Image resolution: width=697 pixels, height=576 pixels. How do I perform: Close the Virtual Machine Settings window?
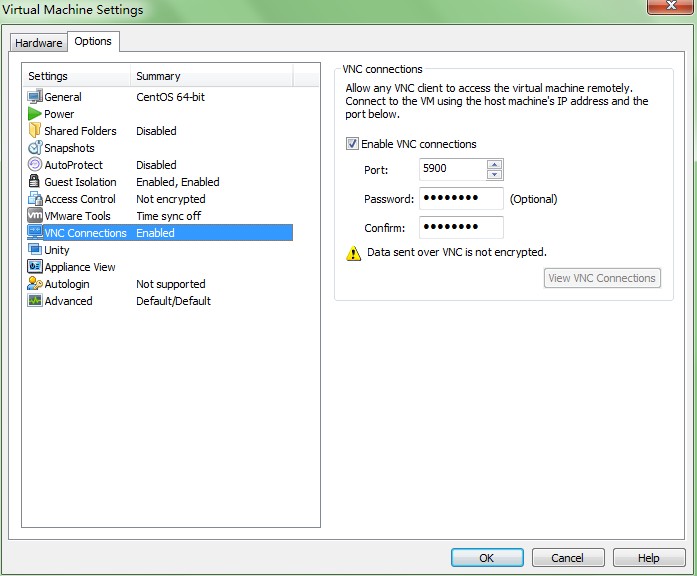671,6
